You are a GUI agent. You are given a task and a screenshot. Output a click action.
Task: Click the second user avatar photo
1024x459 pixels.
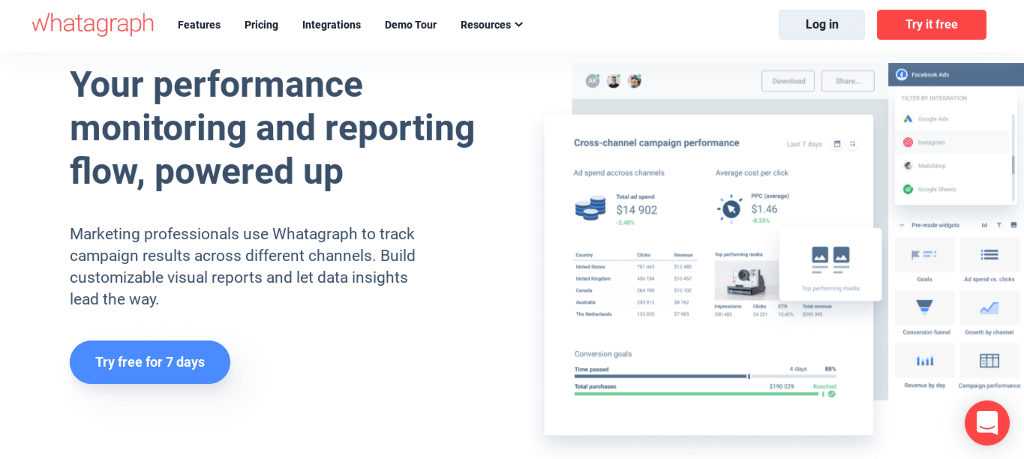613,81
